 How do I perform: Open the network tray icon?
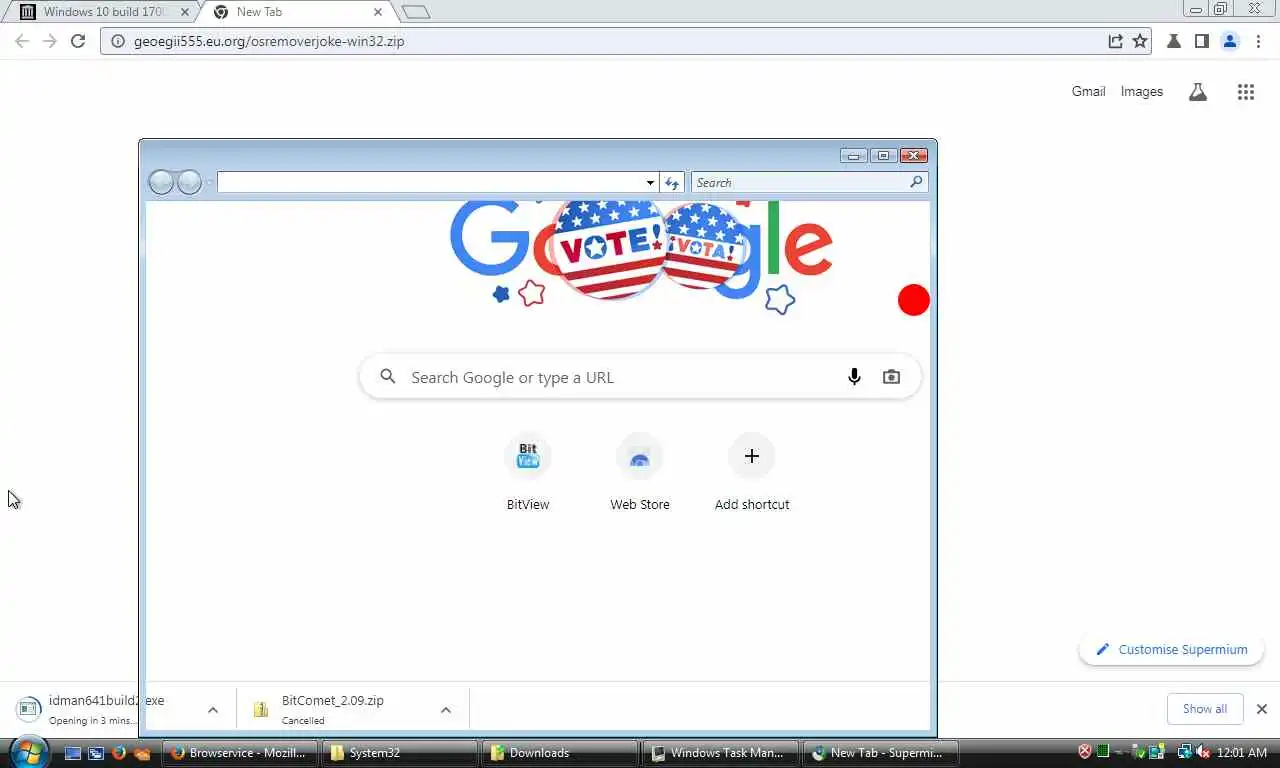pos(1184,752)
